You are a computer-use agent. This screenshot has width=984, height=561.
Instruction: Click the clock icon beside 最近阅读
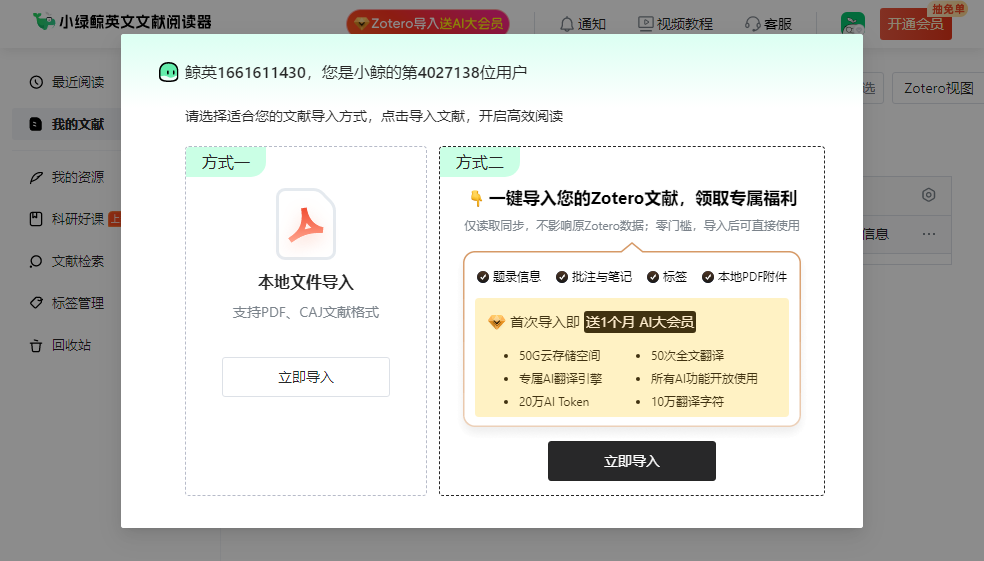click(x=36, y=82)
